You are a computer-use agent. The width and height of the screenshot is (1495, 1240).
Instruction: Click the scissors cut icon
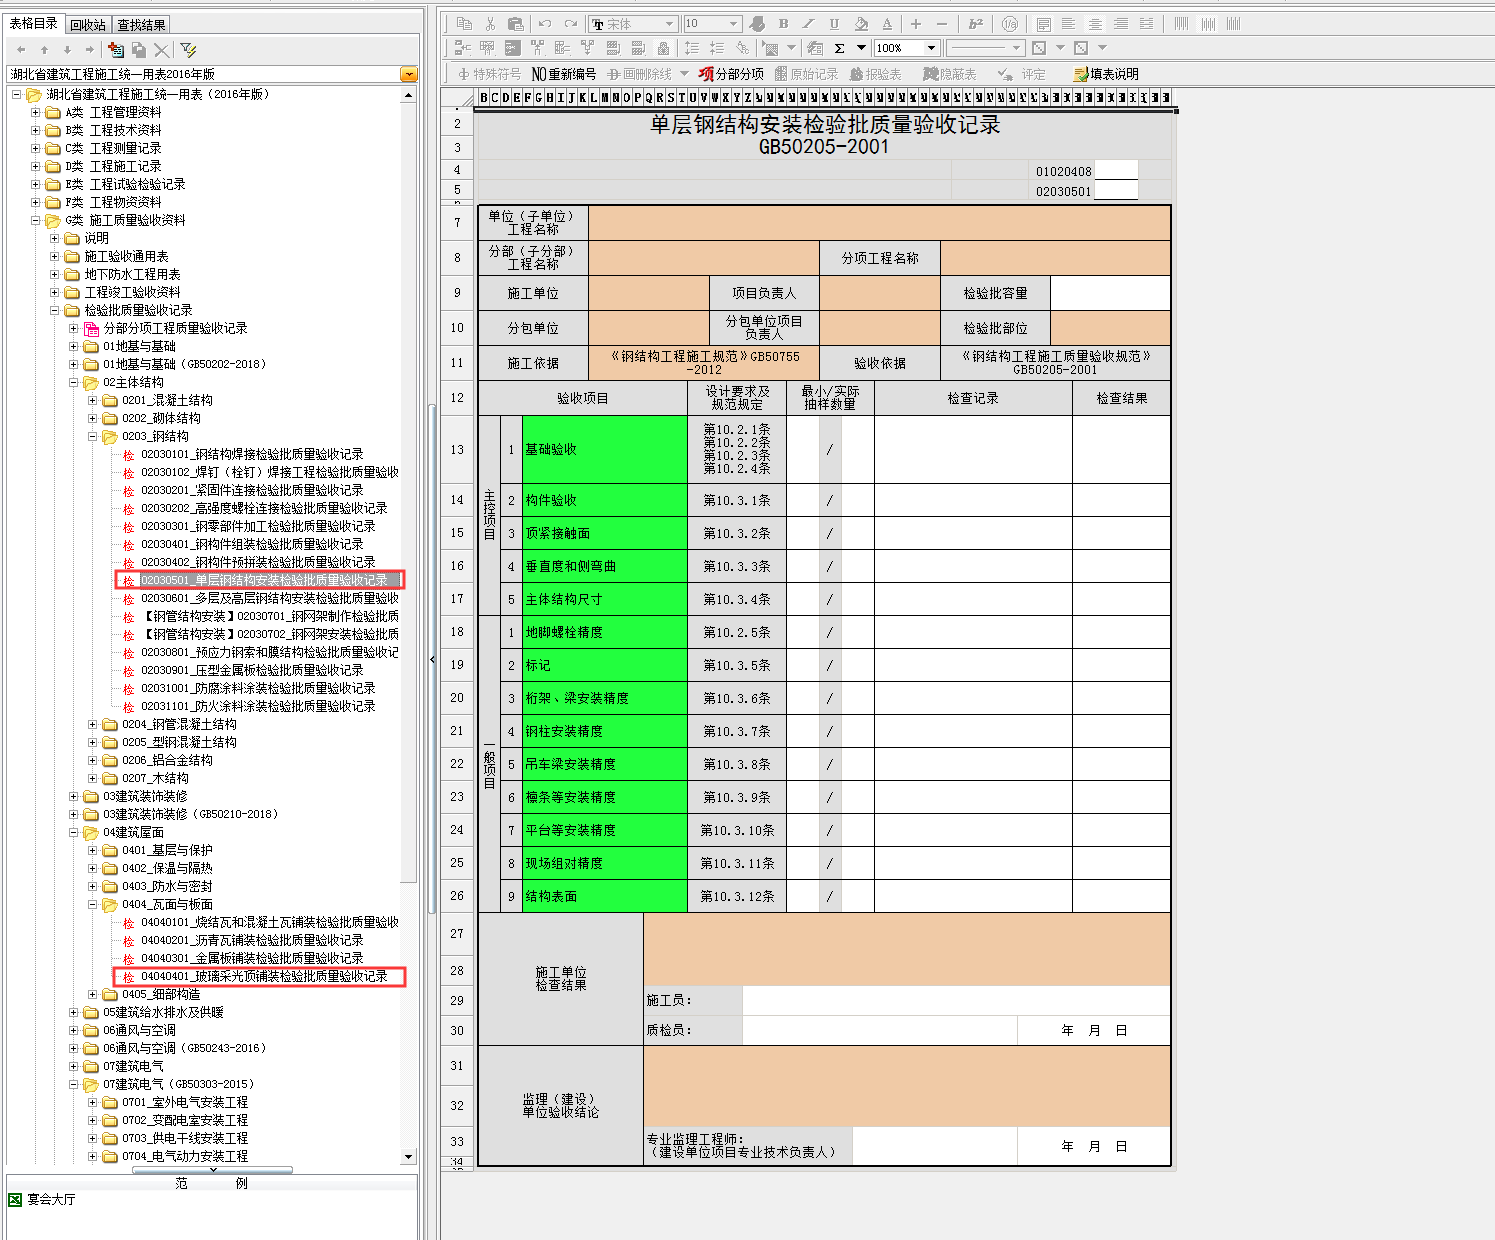pos(490,23)
